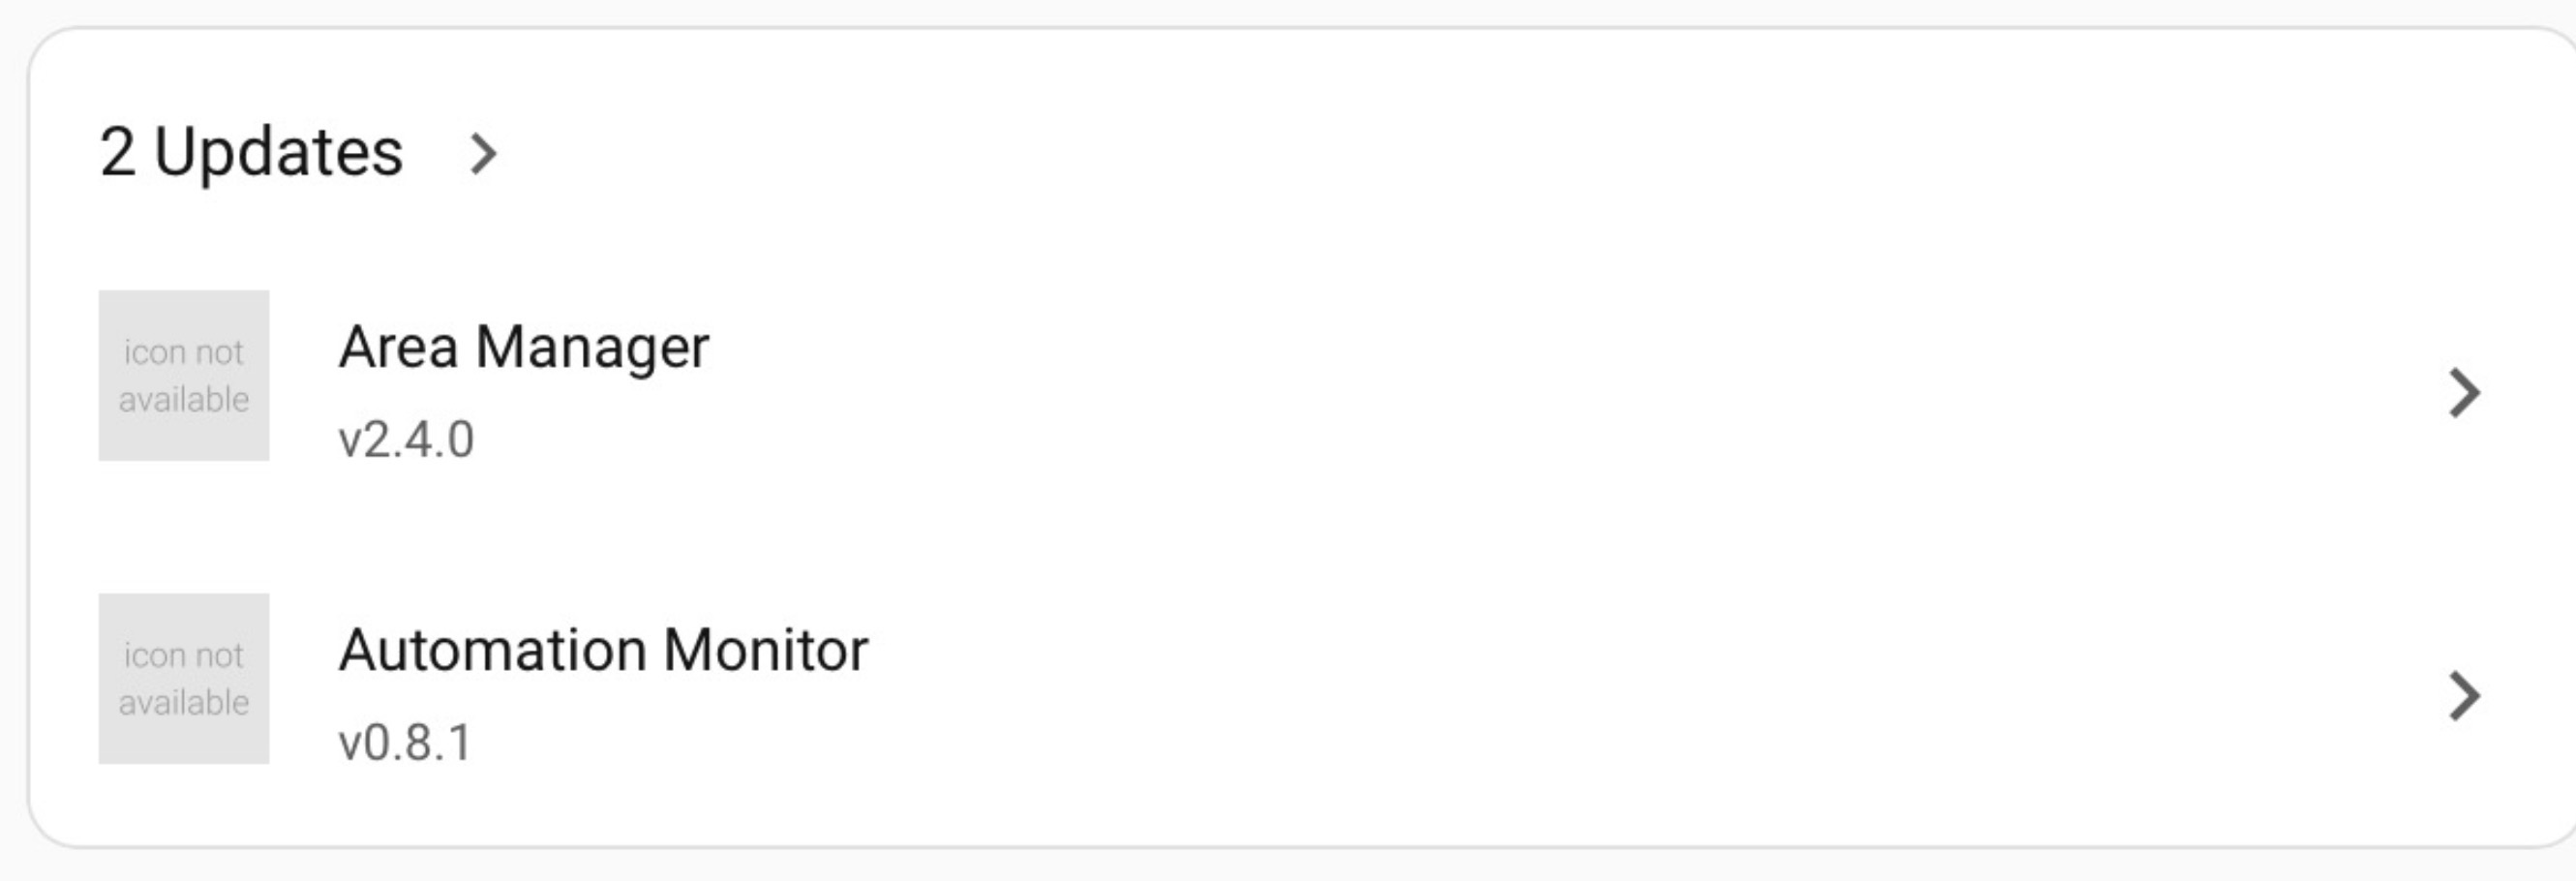2576x881 pixels.
Task: Select the 'icon not available' image above v0.8.1
Action: point(184,679)
